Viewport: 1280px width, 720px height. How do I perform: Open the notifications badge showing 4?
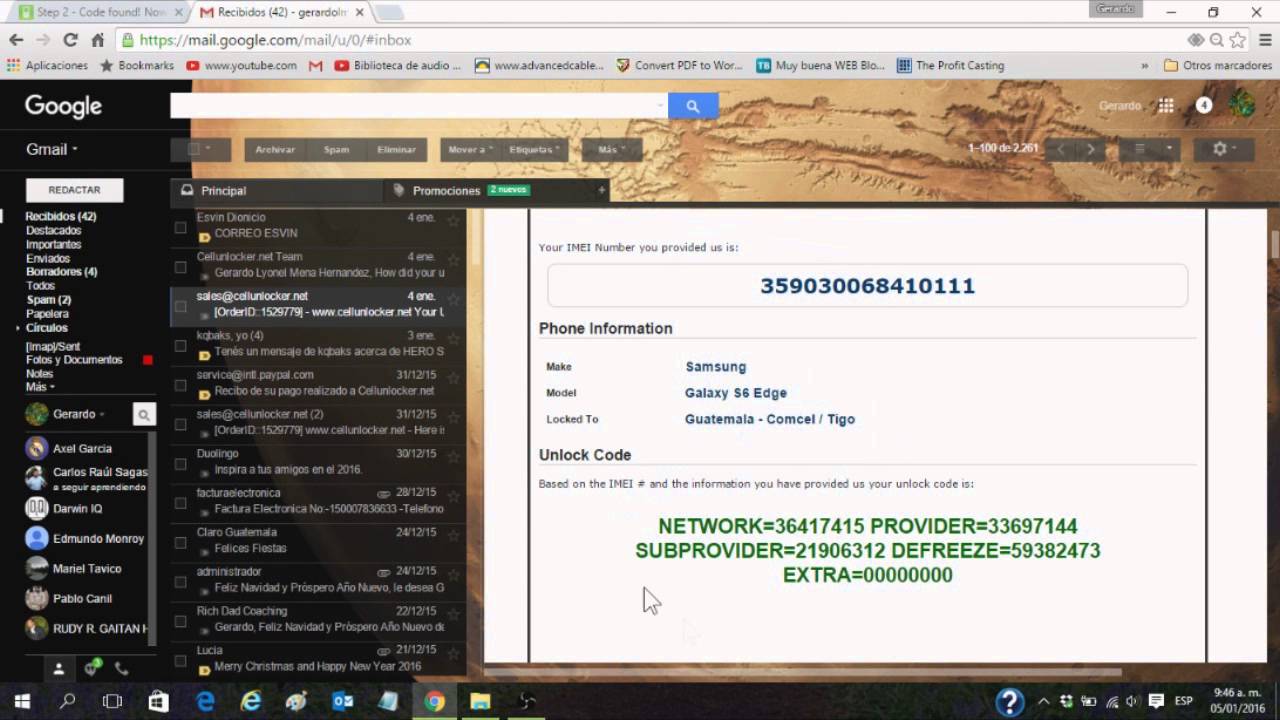[1204, 105]
